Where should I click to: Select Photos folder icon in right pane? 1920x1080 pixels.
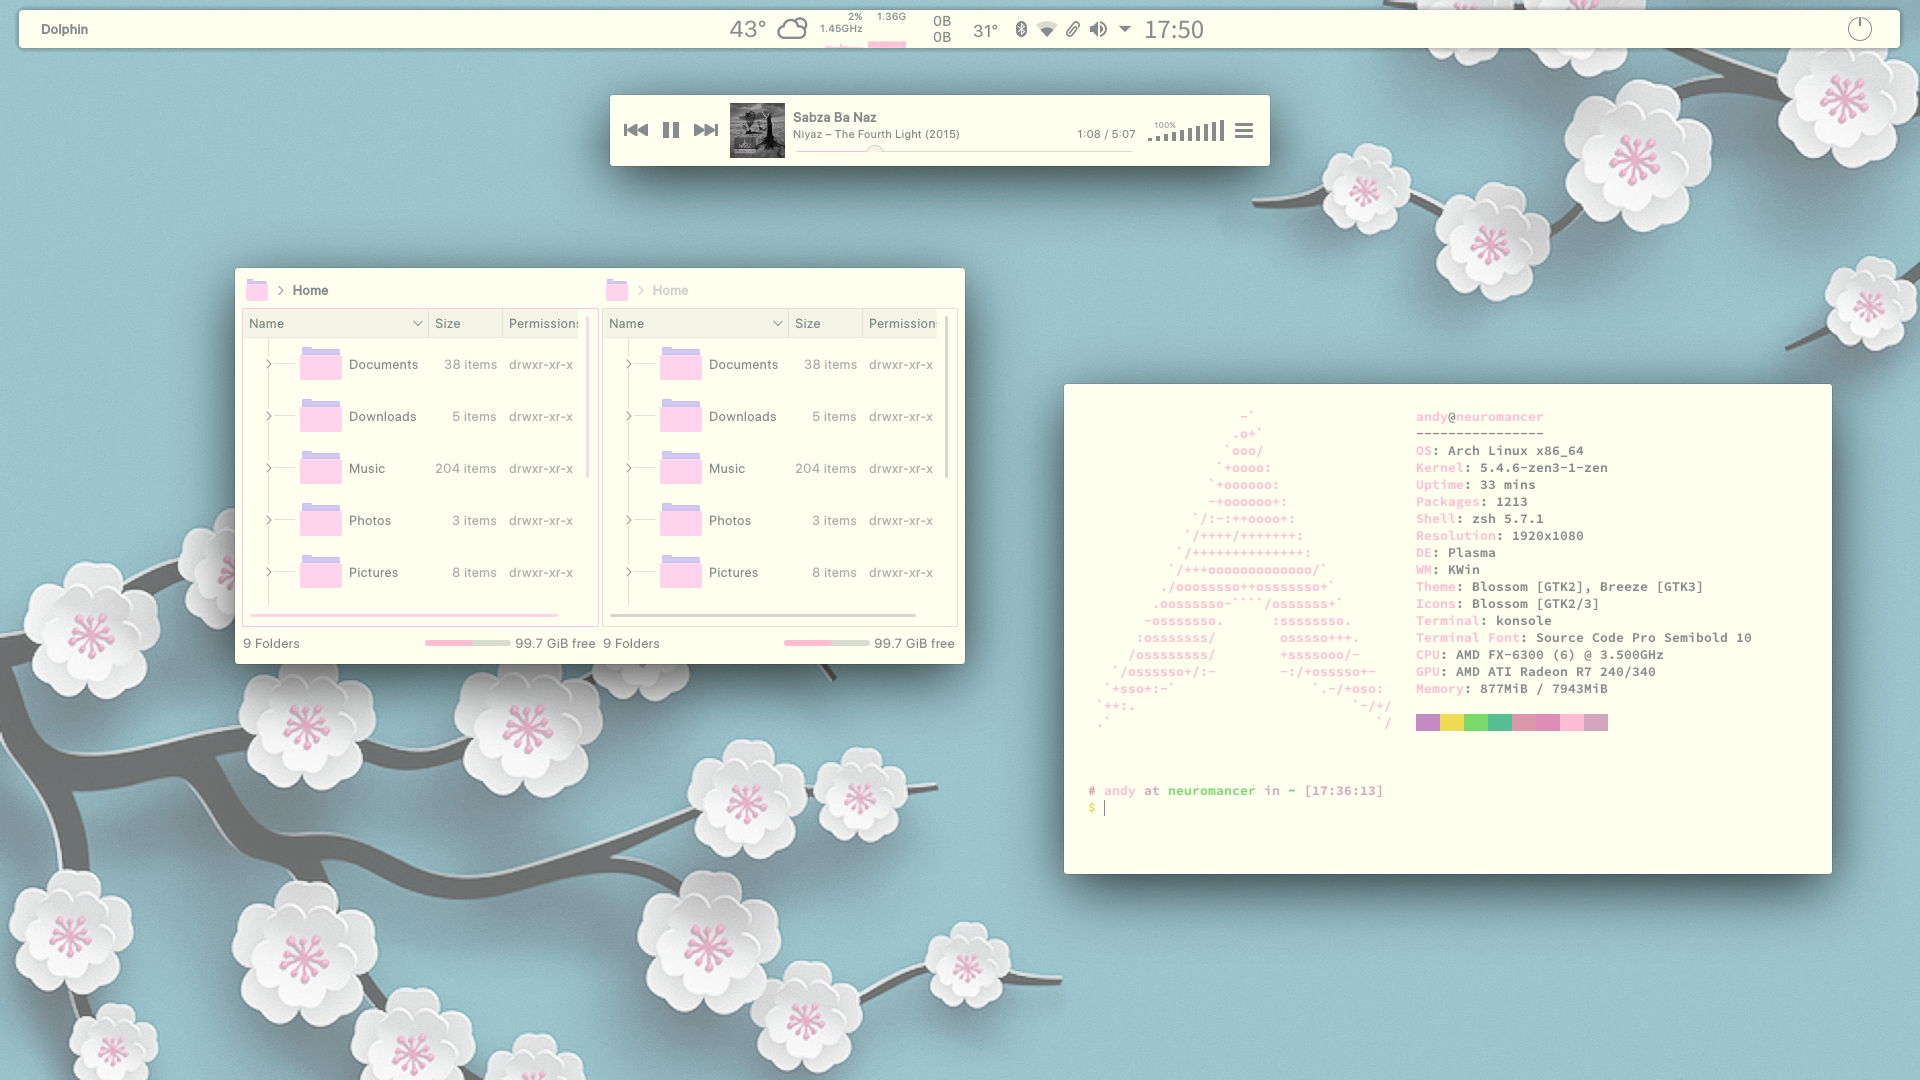[681, 520]
